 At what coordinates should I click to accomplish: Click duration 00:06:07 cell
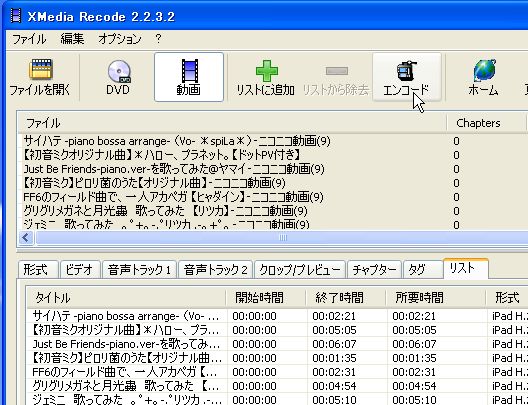click(x=414, y=344)
